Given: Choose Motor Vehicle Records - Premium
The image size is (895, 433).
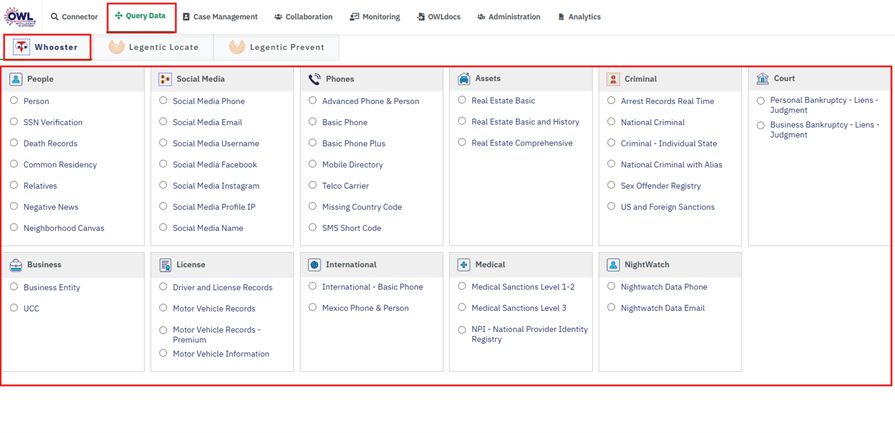Looking at the screenshot, I should 163,330.
